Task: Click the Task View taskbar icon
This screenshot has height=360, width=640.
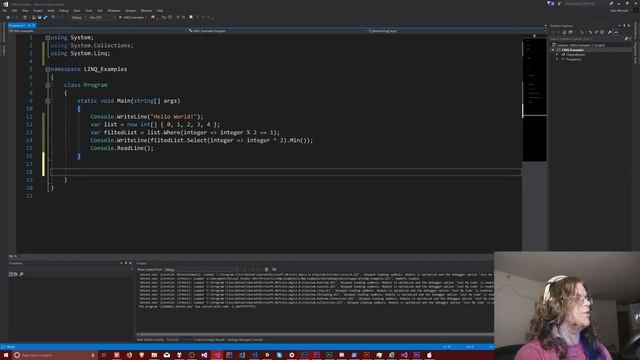Action: pos(104,355)
